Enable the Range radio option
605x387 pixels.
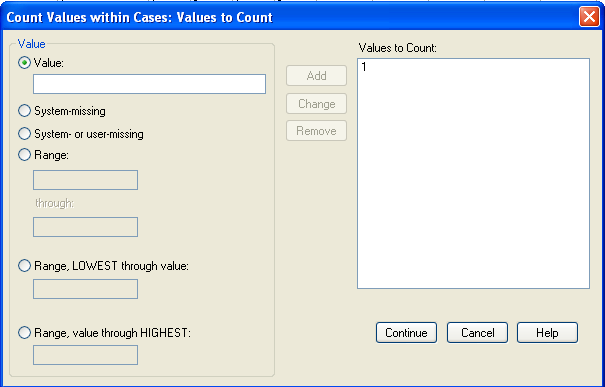24,155
